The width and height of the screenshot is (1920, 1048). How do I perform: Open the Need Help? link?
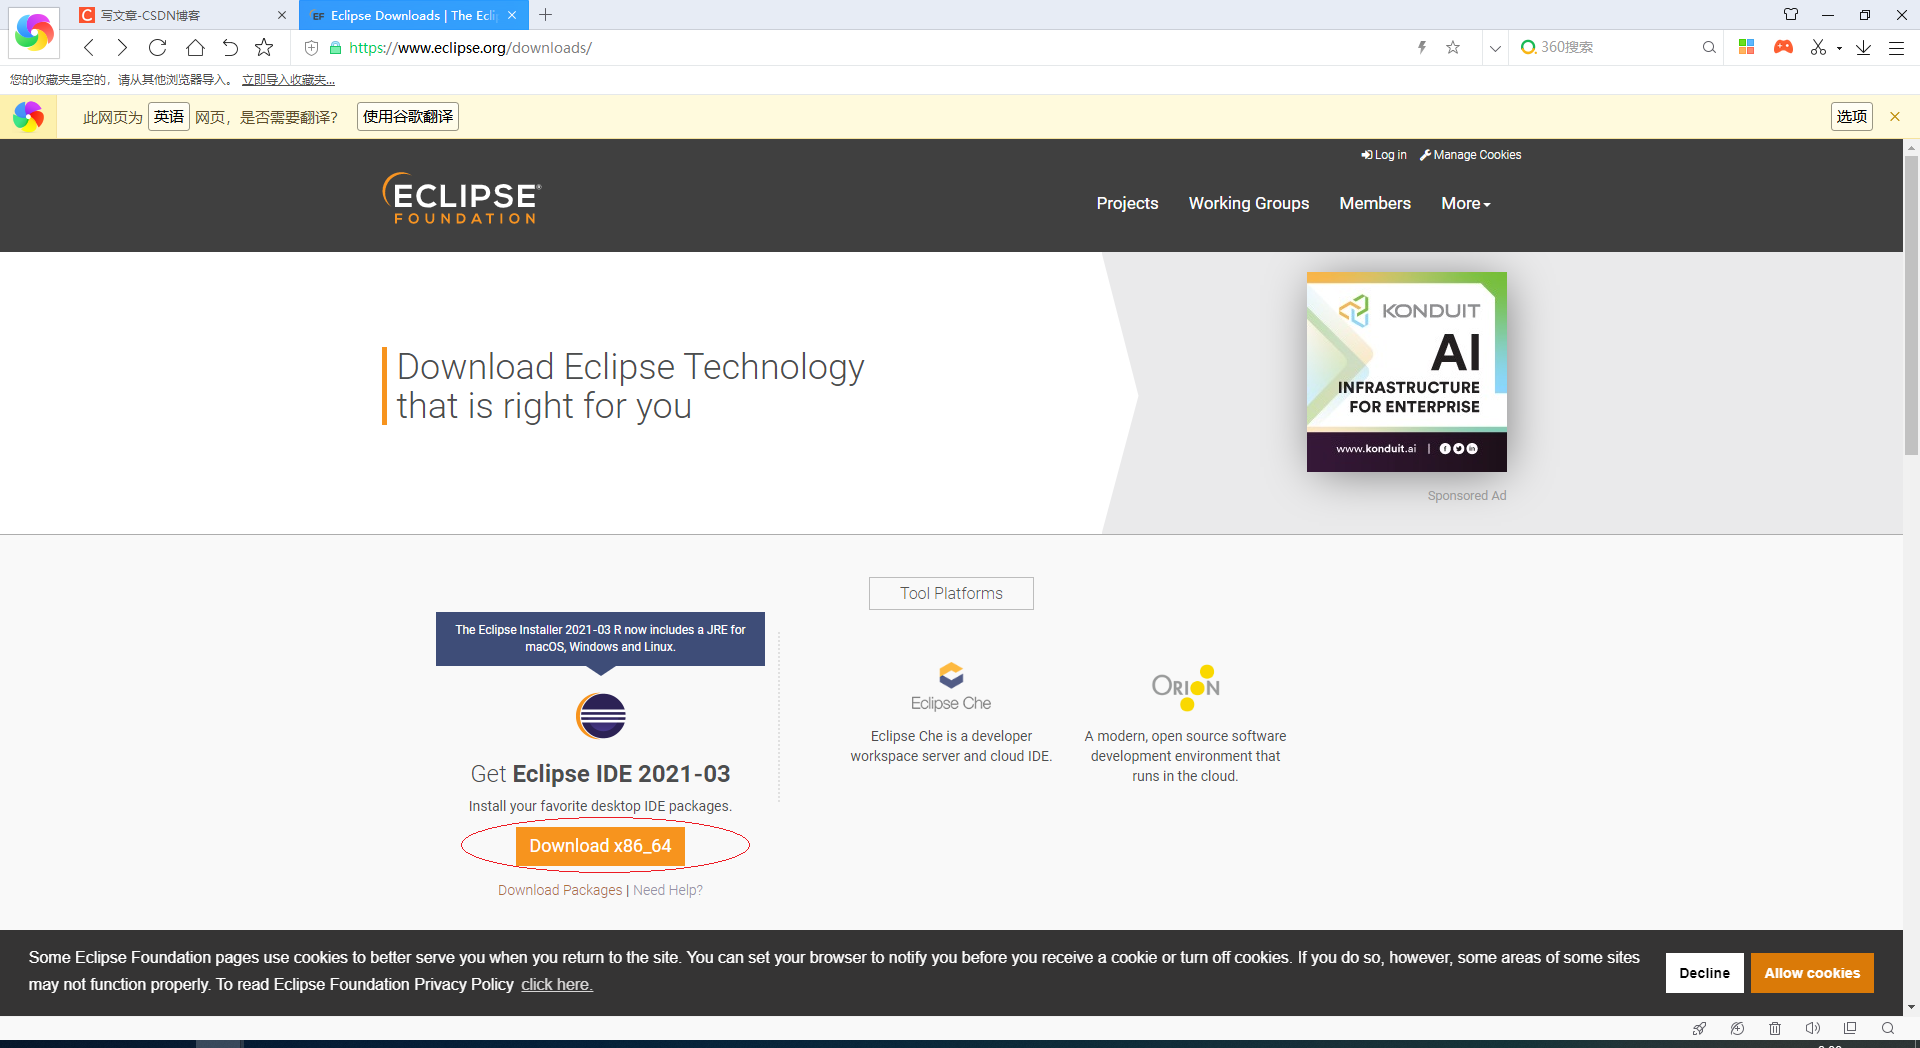[x=668, y=890]
